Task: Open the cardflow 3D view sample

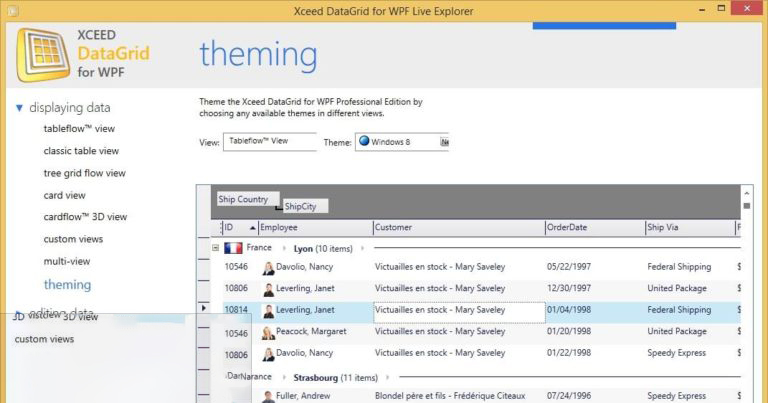Action: pos(85,217)
